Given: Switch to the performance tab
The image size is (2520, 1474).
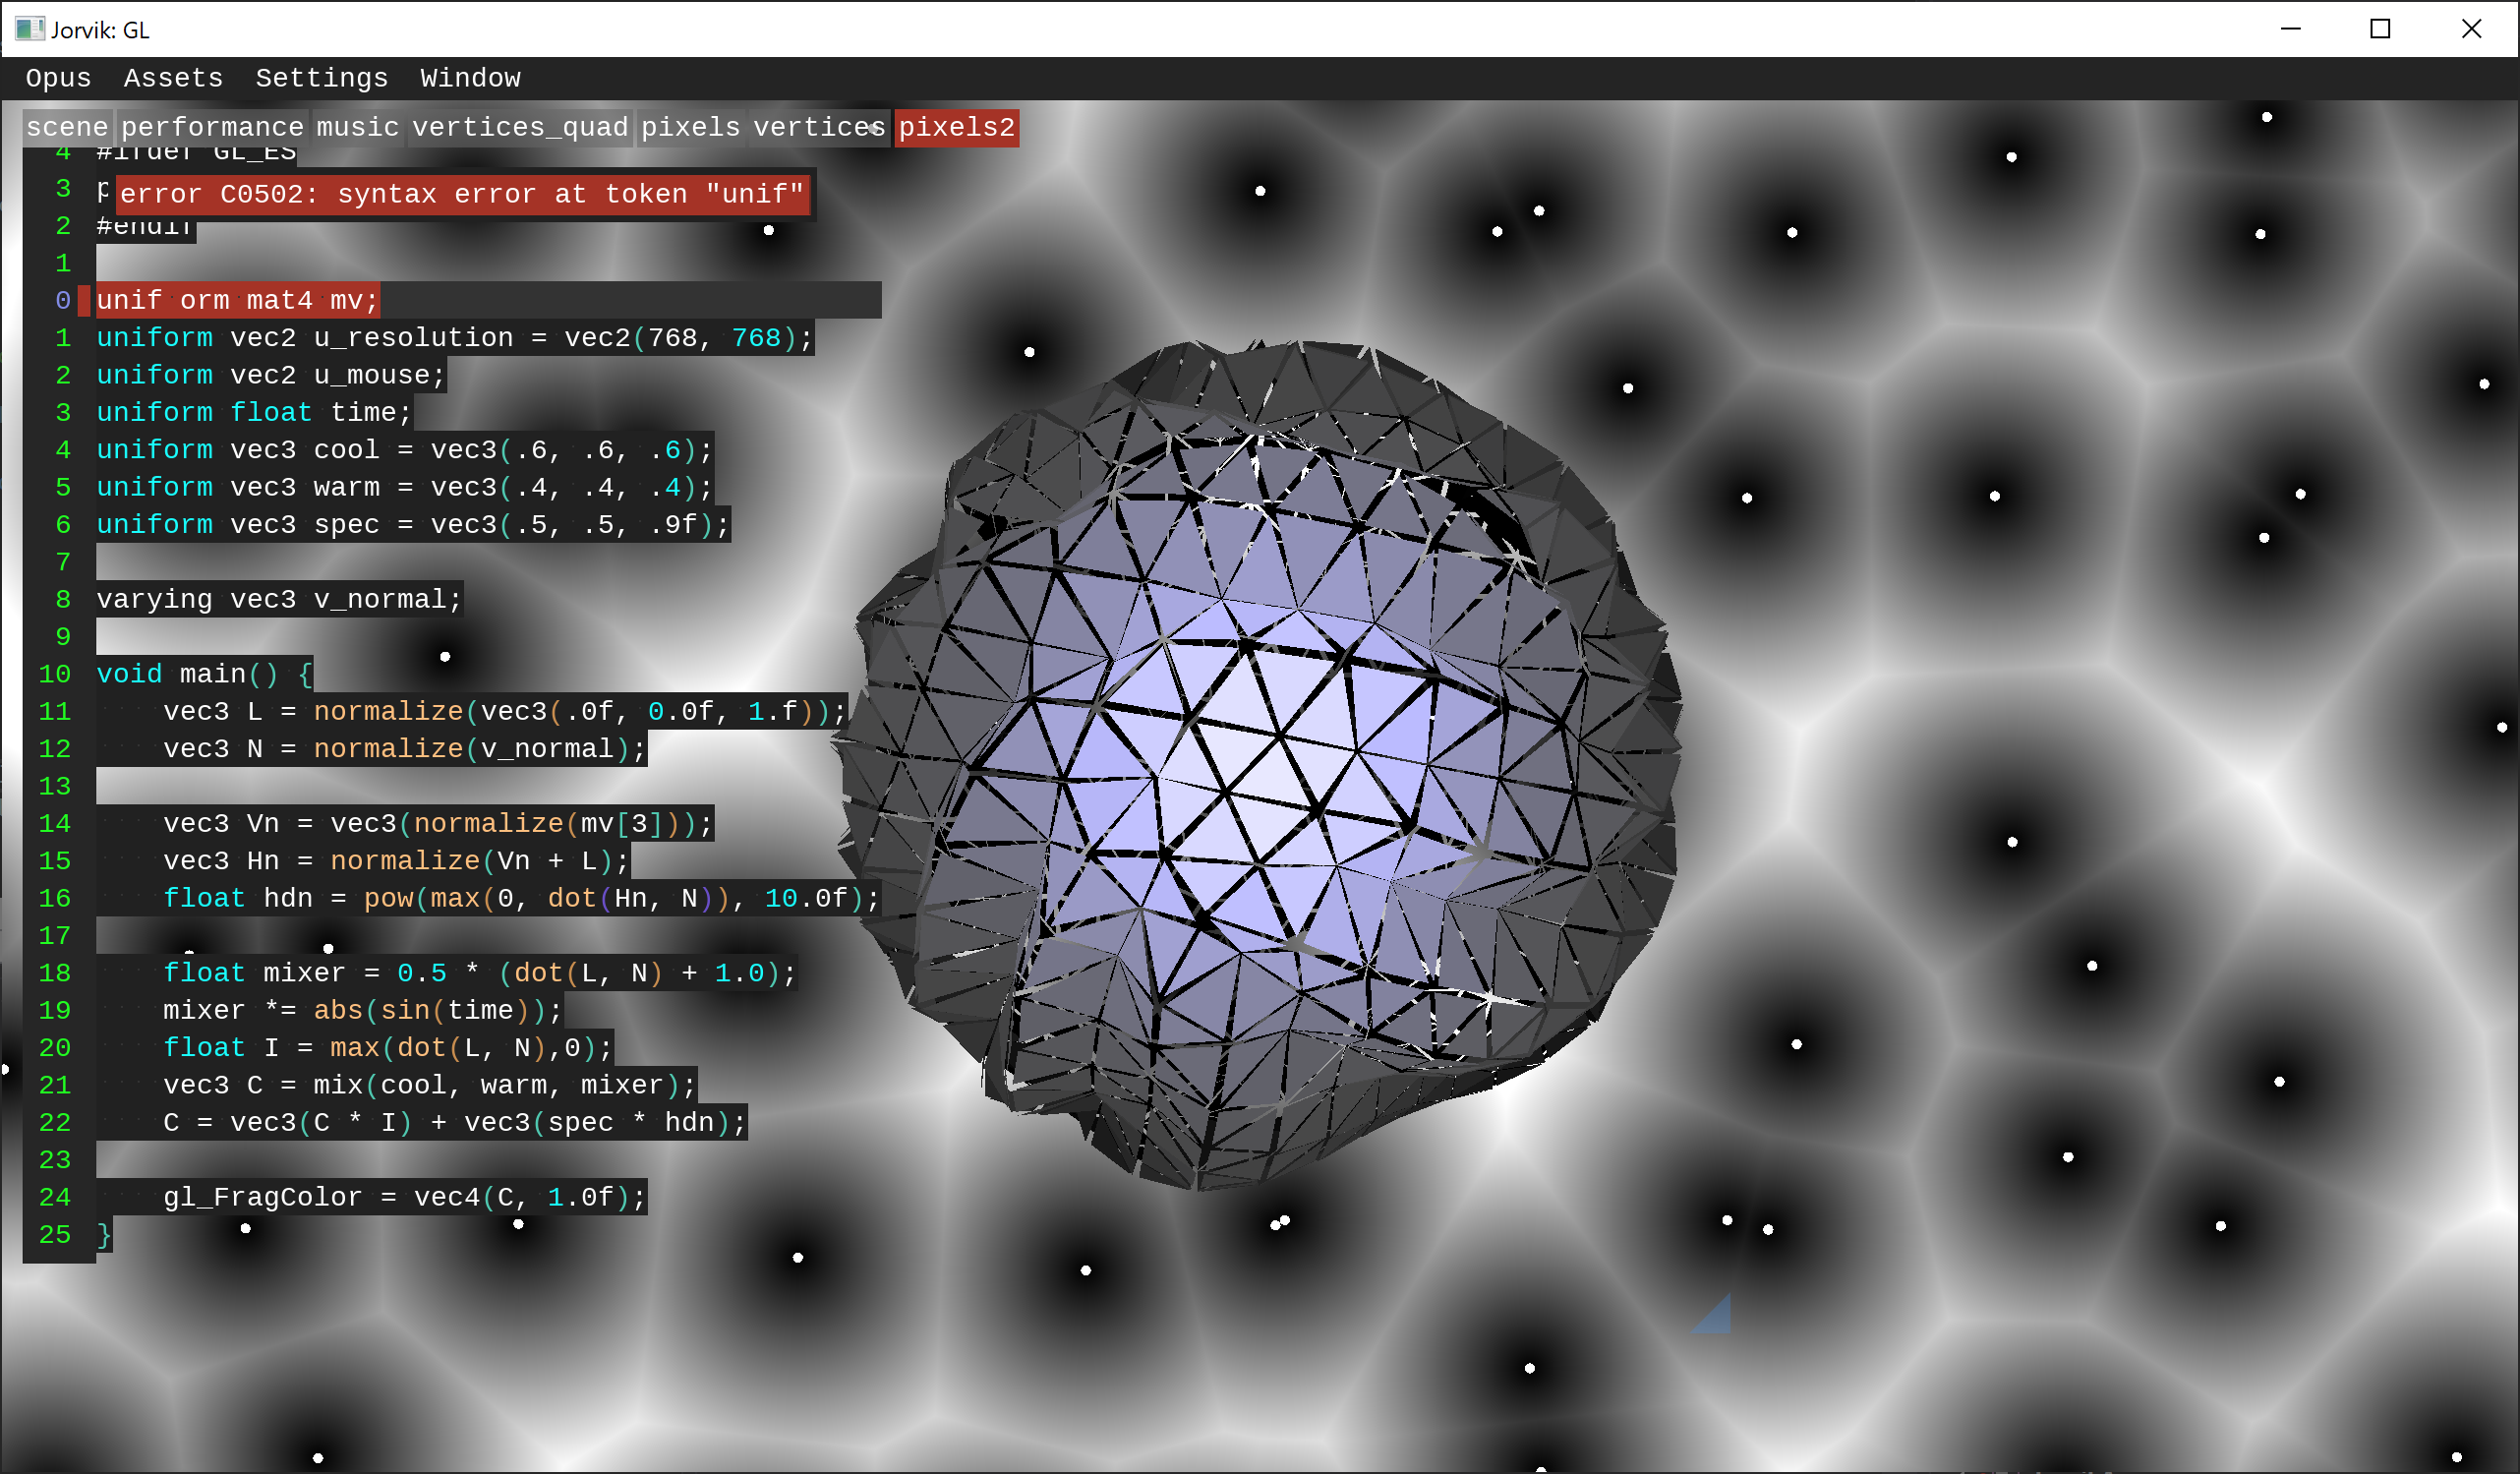Looking at the screenshot, I should tap(212, 127).
